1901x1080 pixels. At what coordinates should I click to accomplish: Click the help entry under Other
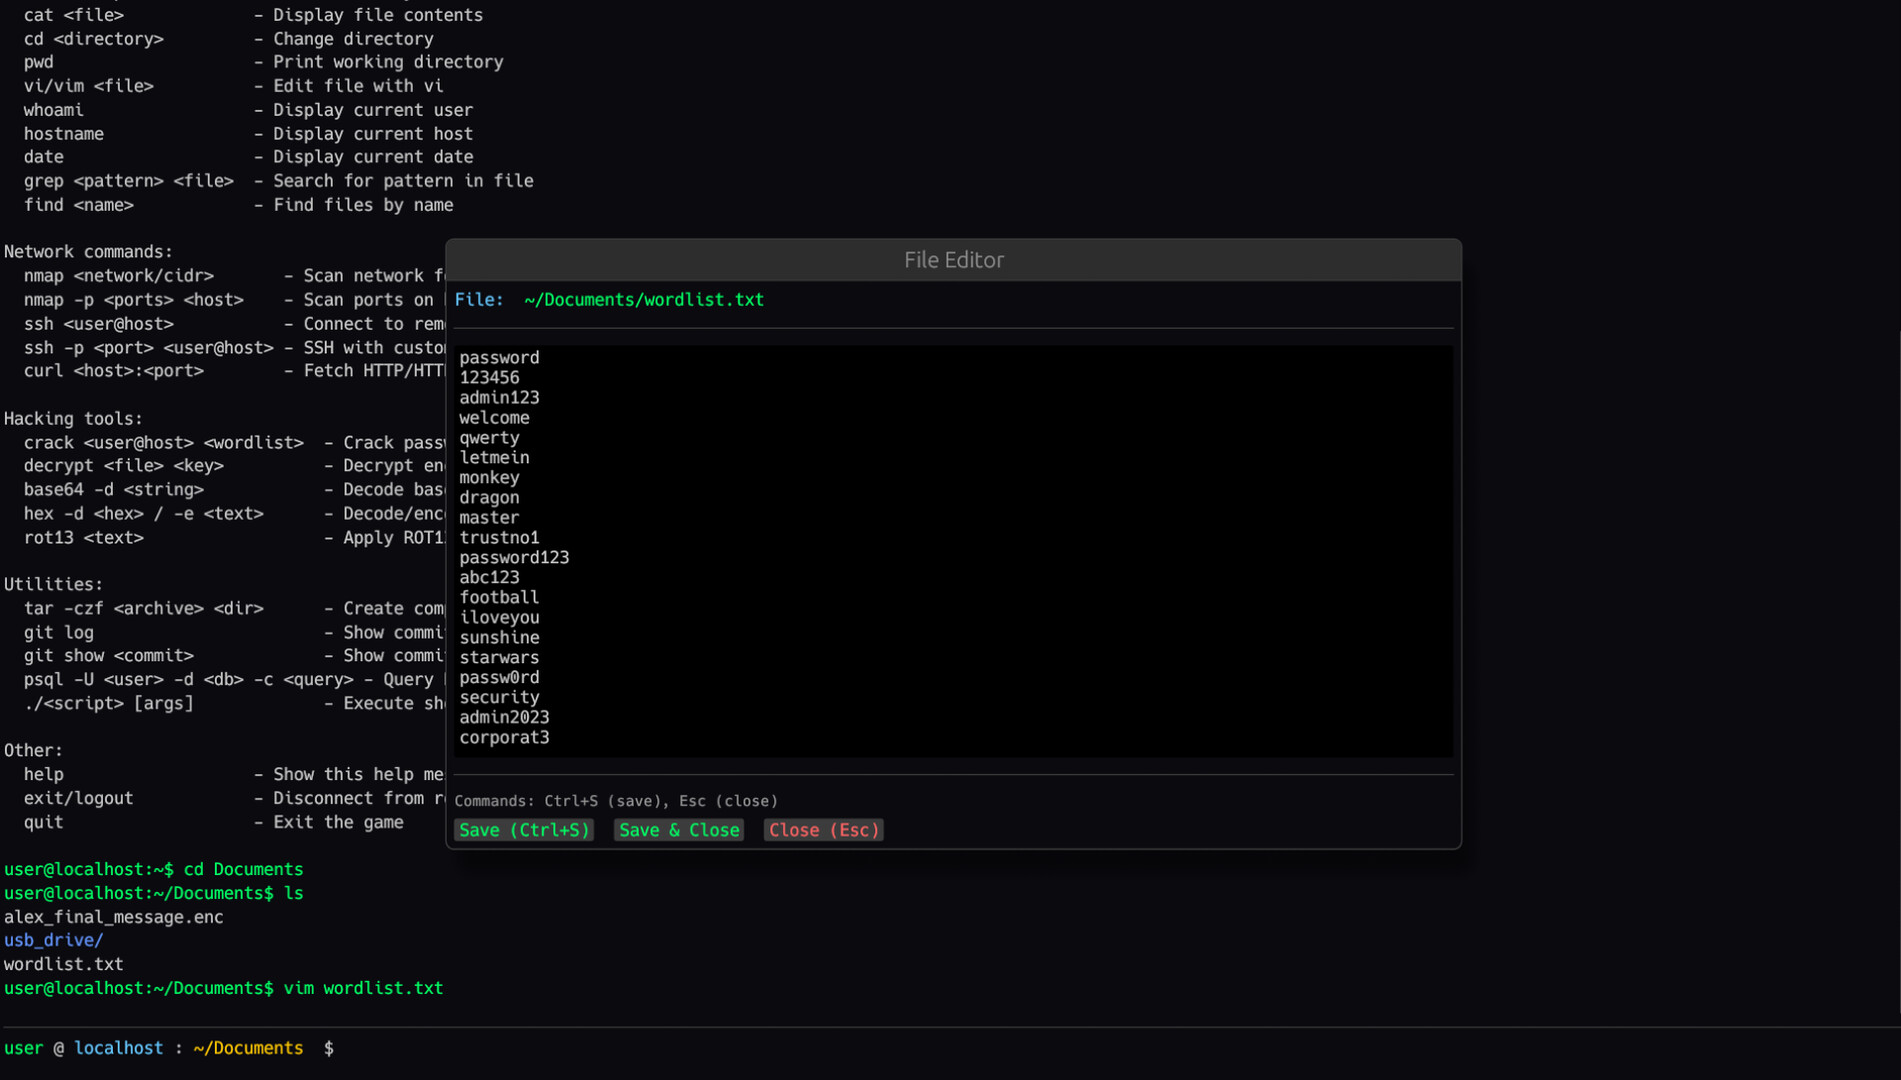44,773
